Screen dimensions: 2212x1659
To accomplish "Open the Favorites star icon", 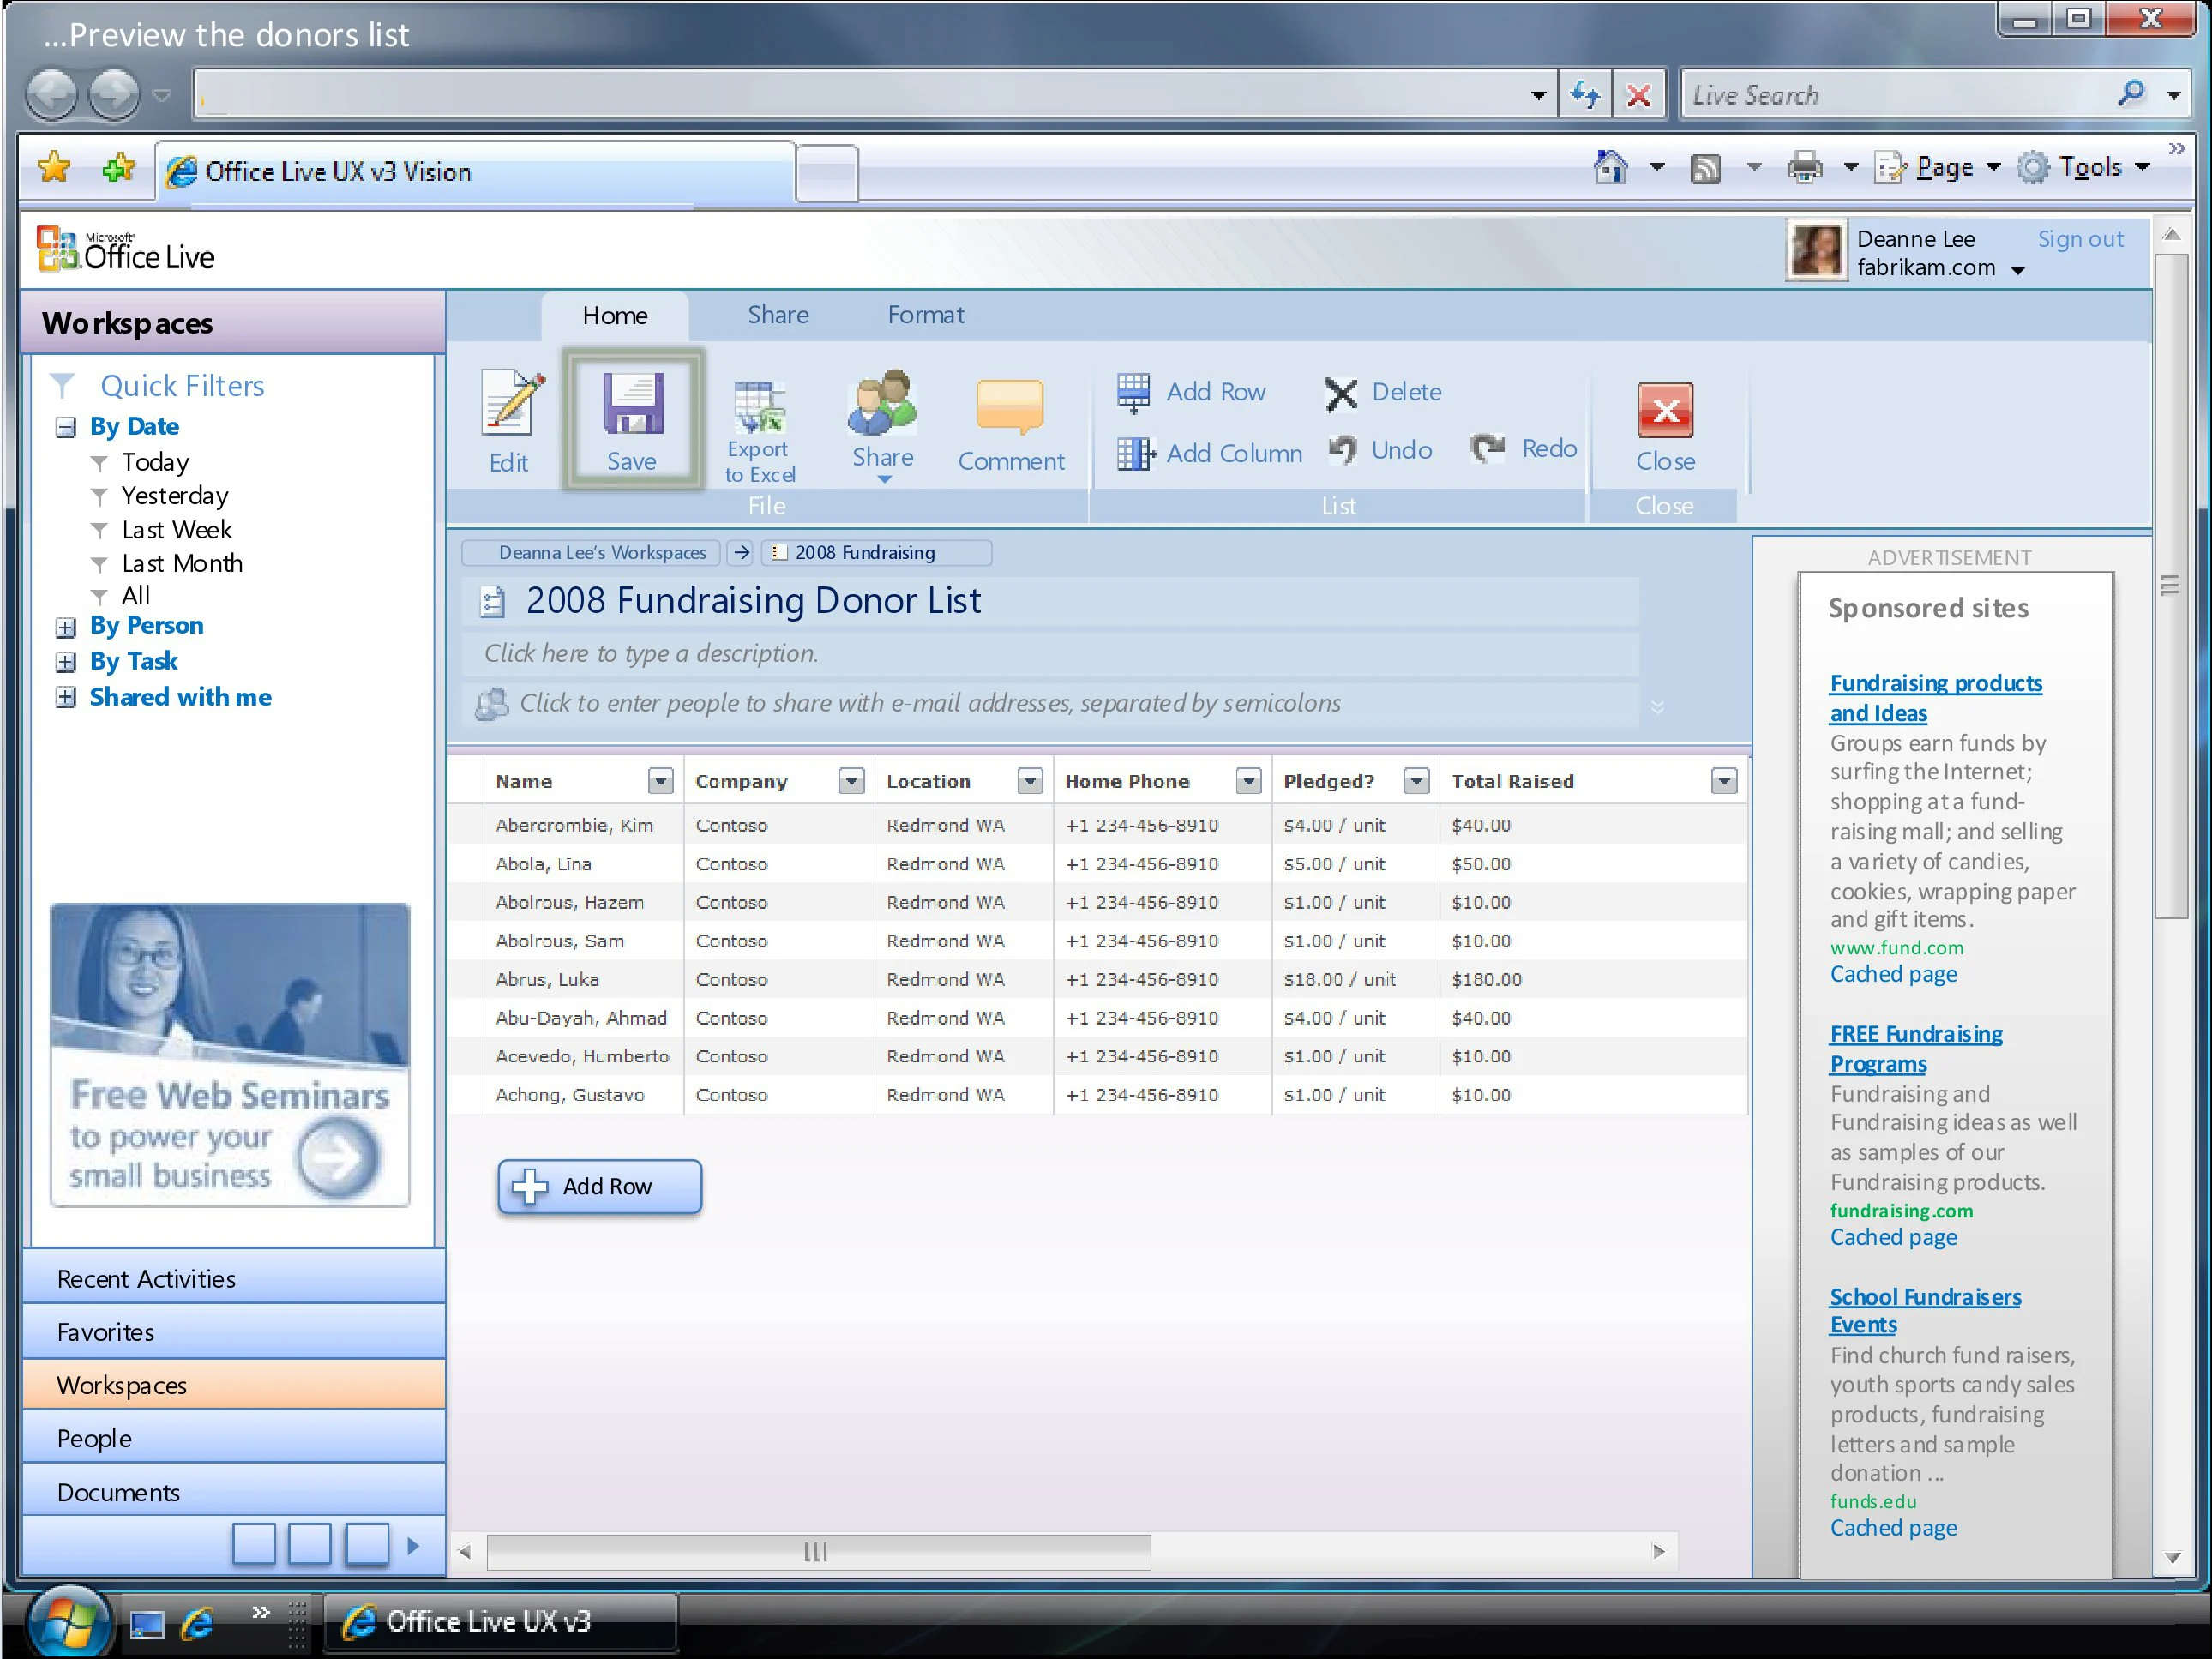I will [x=54, y=167].
